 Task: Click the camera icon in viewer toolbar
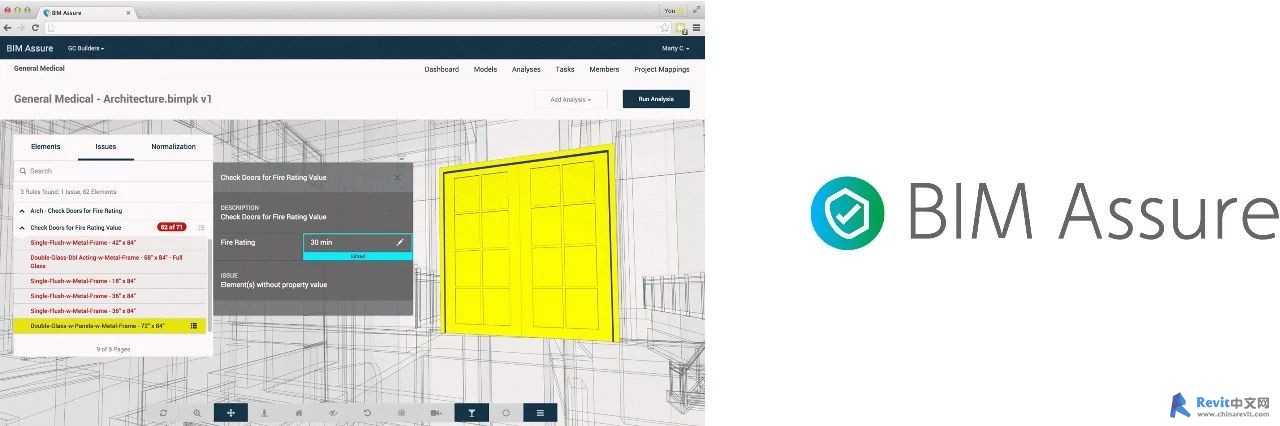click(436, 412)
